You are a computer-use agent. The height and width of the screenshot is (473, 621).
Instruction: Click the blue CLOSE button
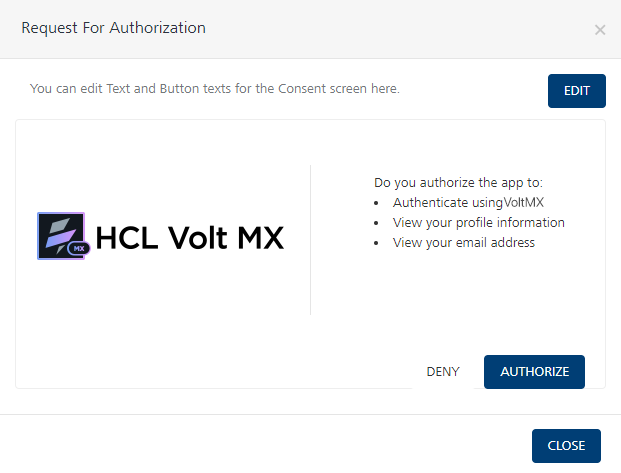coord(566,446)
